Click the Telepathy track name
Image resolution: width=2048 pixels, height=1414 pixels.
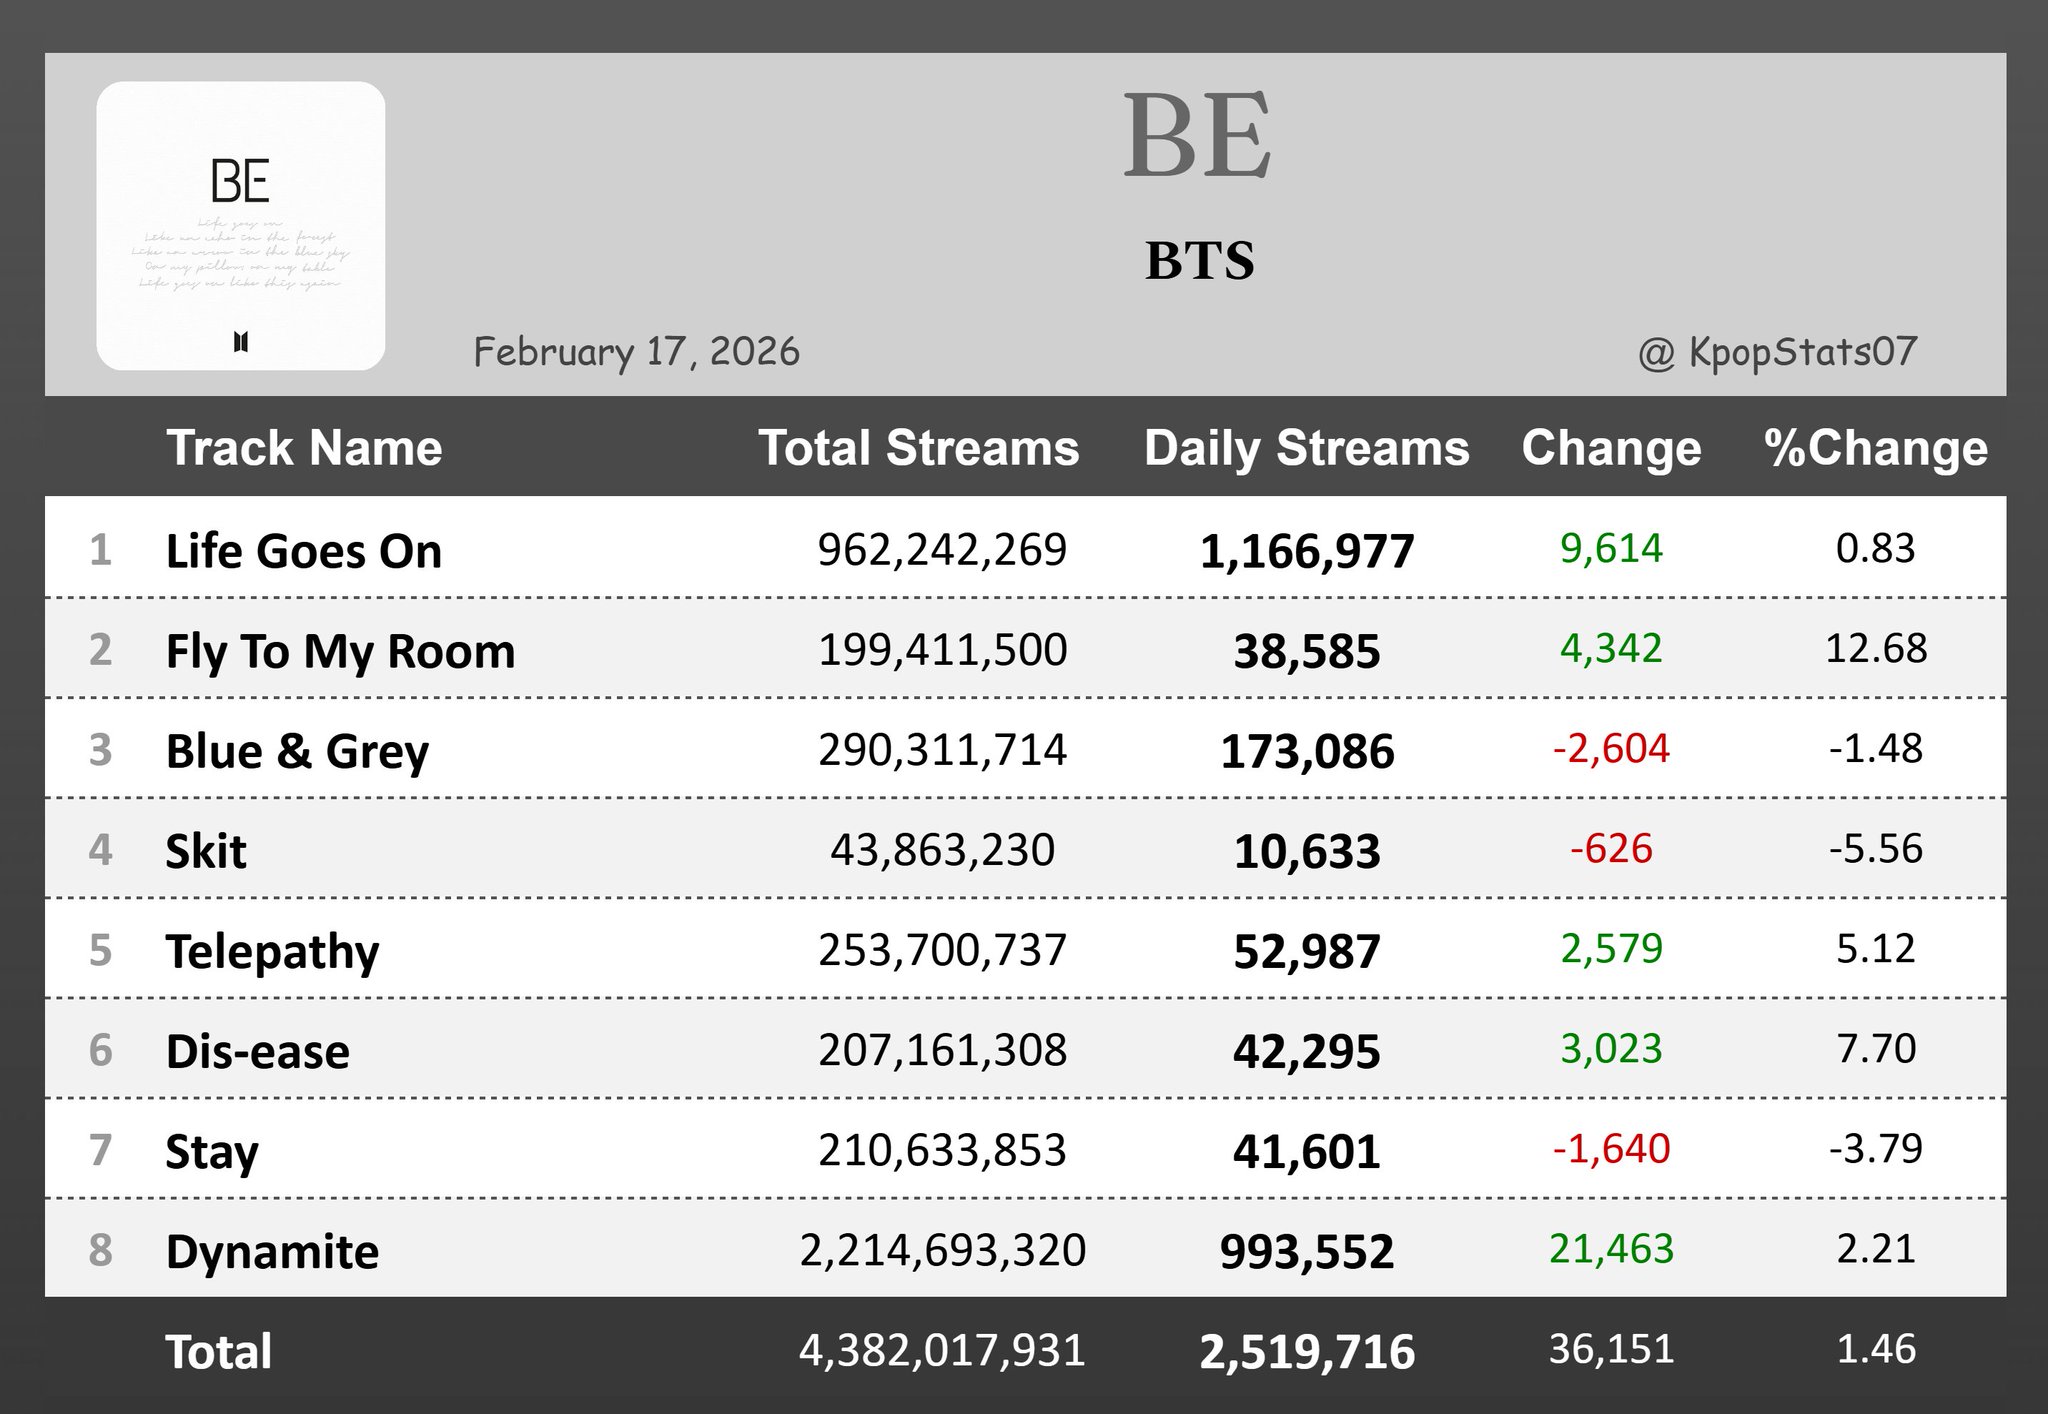272,951
